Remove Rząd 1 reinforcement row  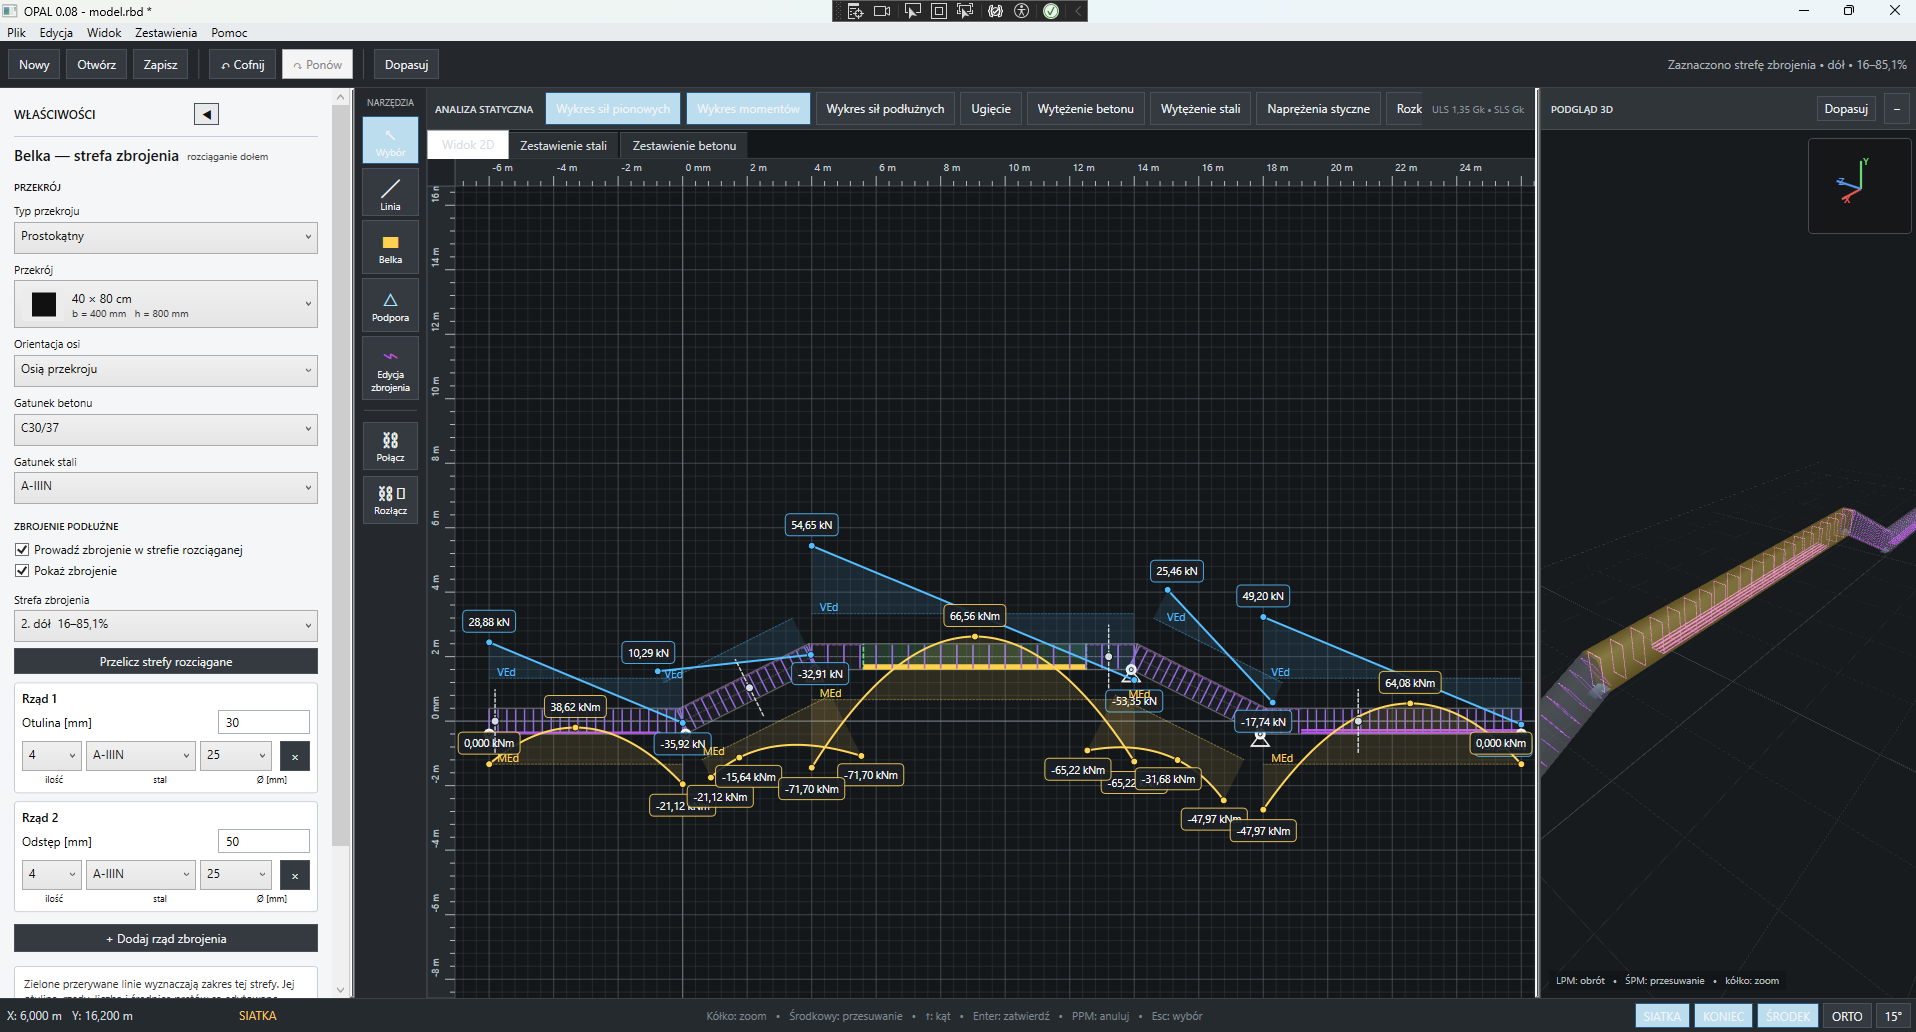pos(295,756)
